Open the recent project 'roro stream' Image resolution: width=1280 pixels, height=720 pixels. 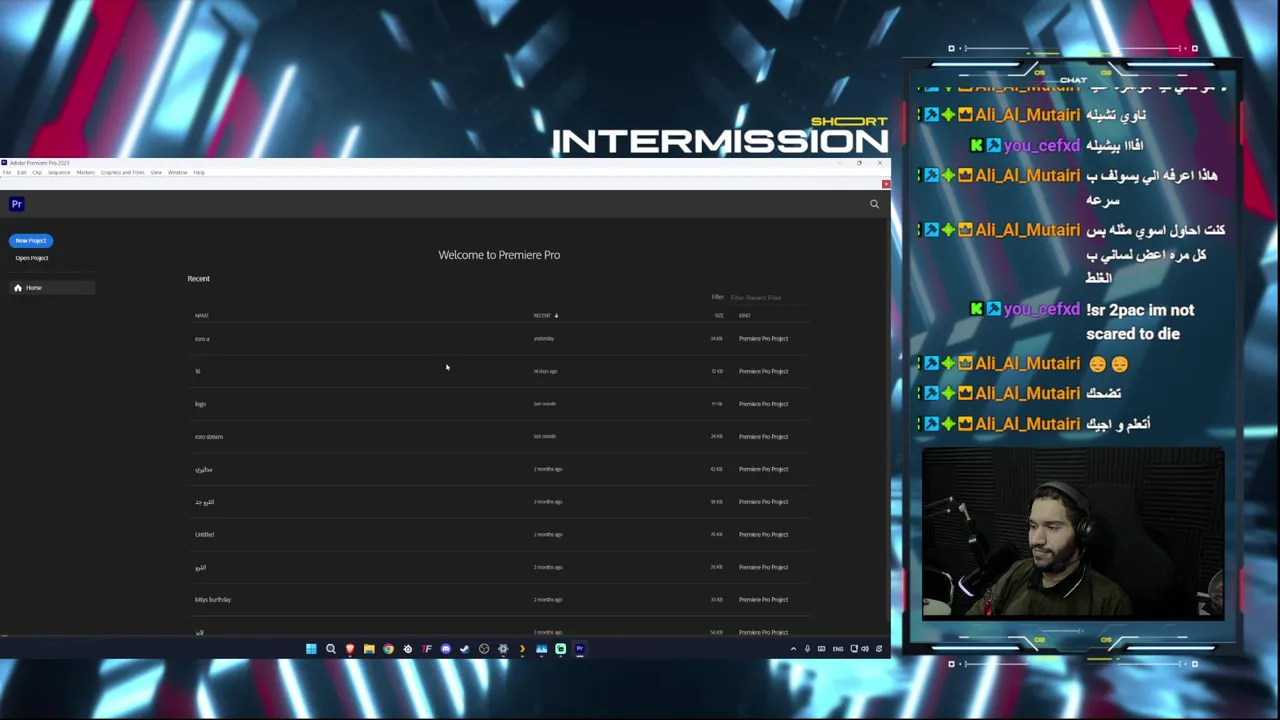pyautogui.click(x=500, y=437)
